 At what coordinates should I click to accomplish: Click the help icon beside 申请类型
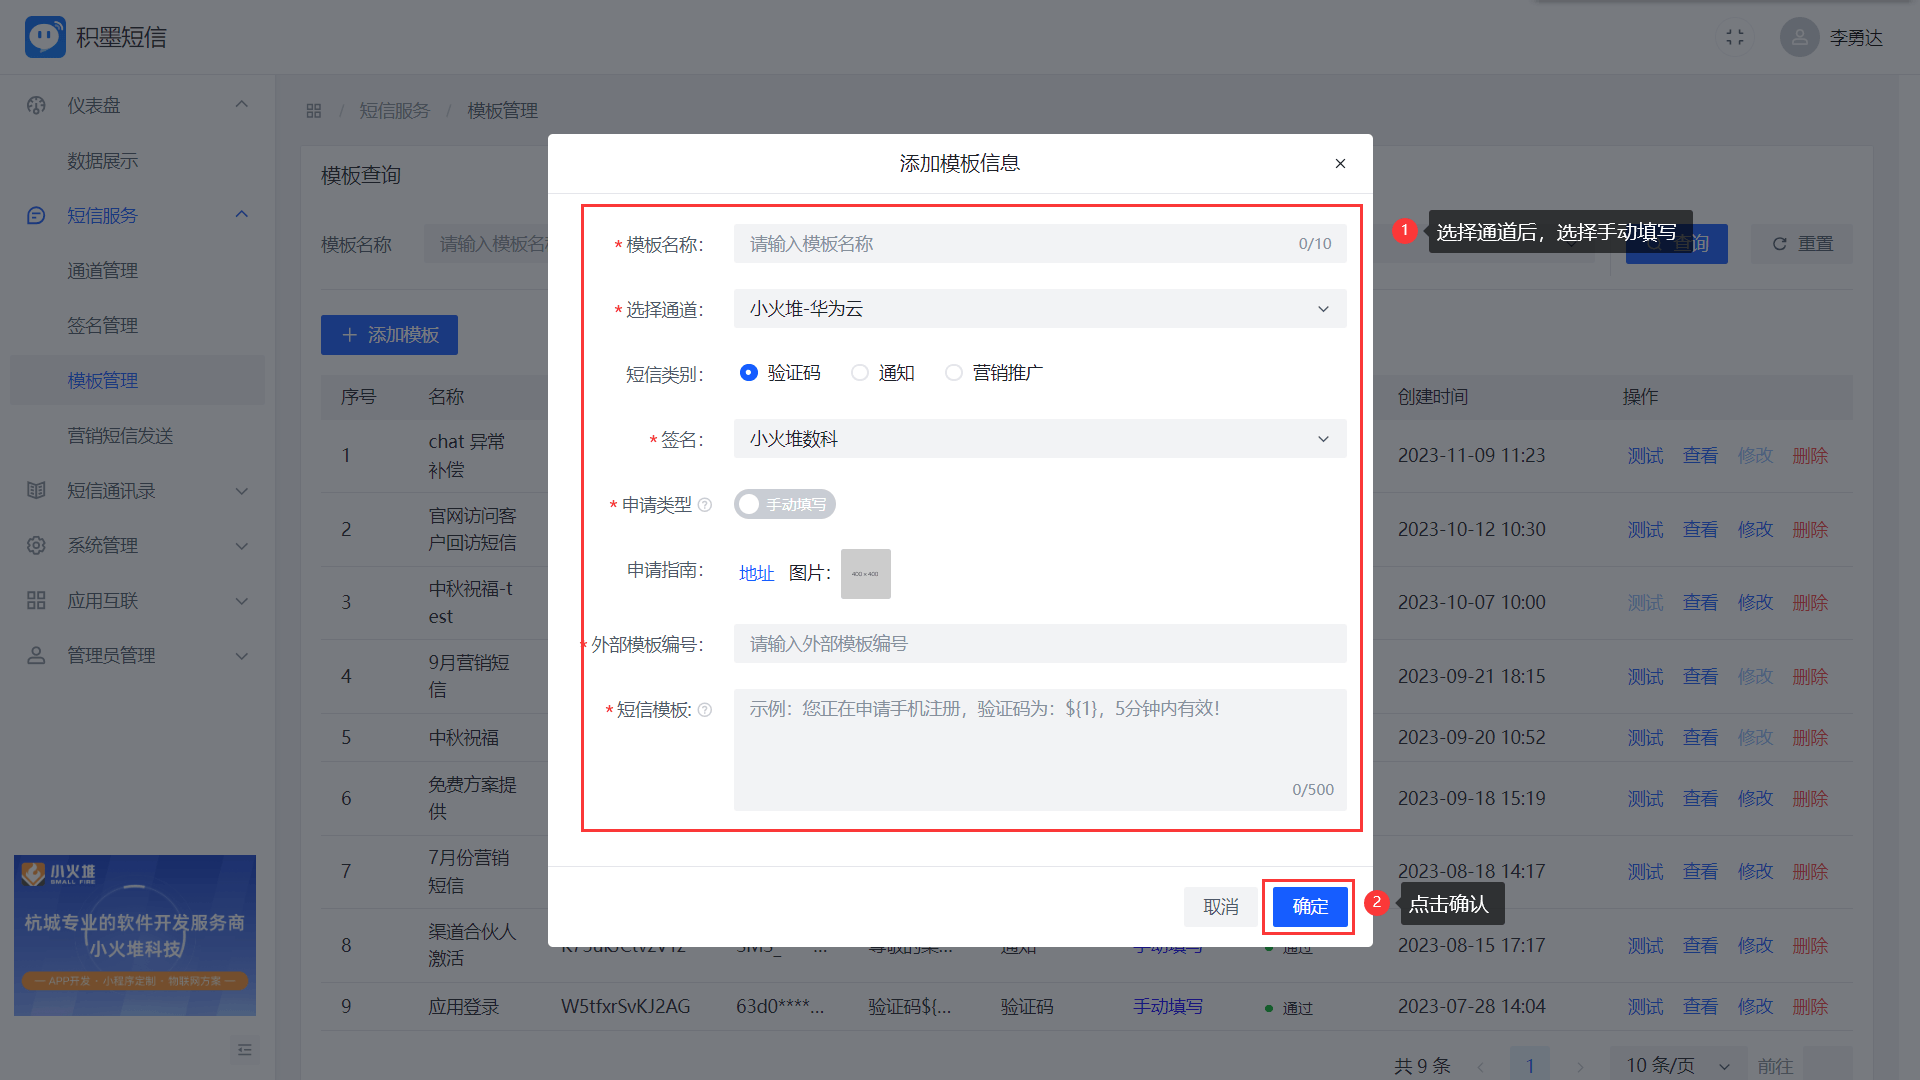pyautogui.click(x=705, y=505)
